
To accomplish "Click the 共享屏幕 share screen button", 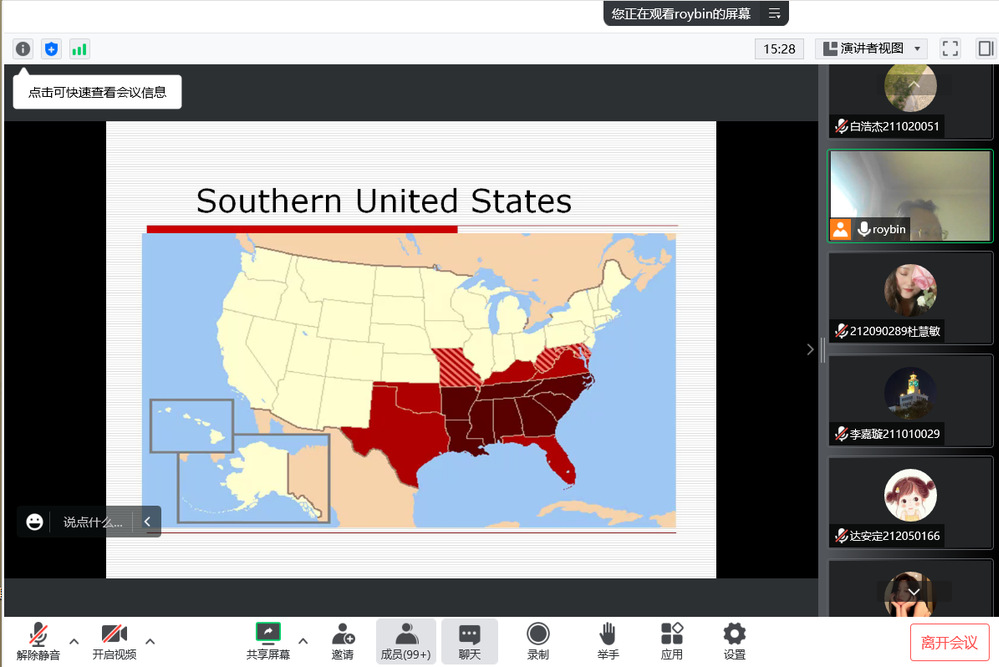I will point(268,641).
